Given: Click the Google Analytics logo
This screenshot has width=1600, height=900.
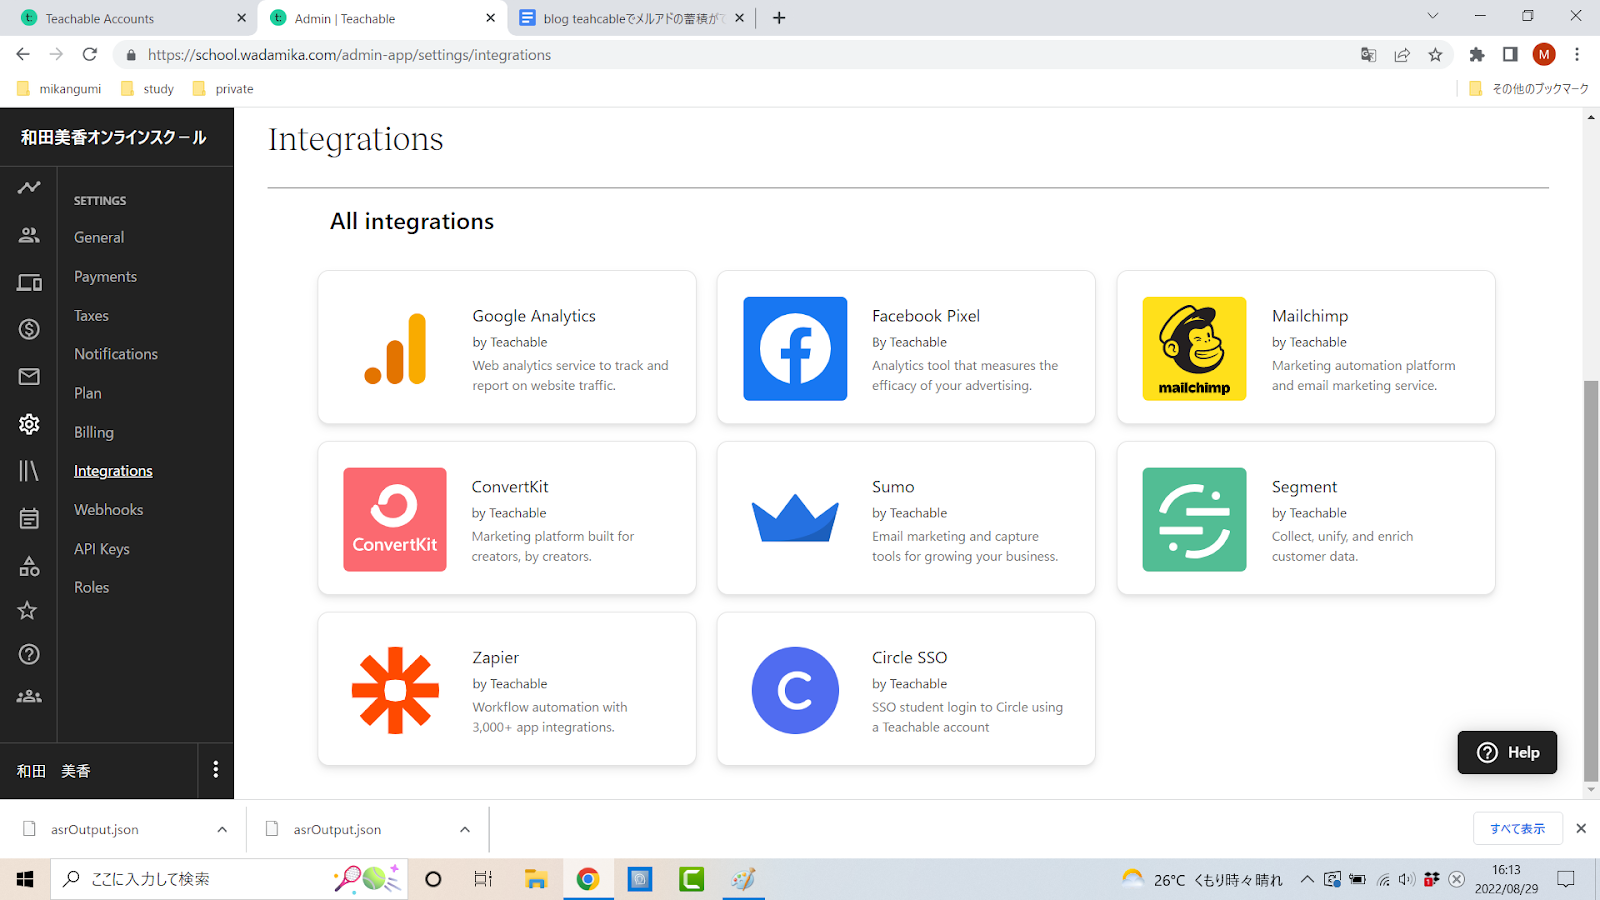Looking at the screenshot, I should click(396, 349).
